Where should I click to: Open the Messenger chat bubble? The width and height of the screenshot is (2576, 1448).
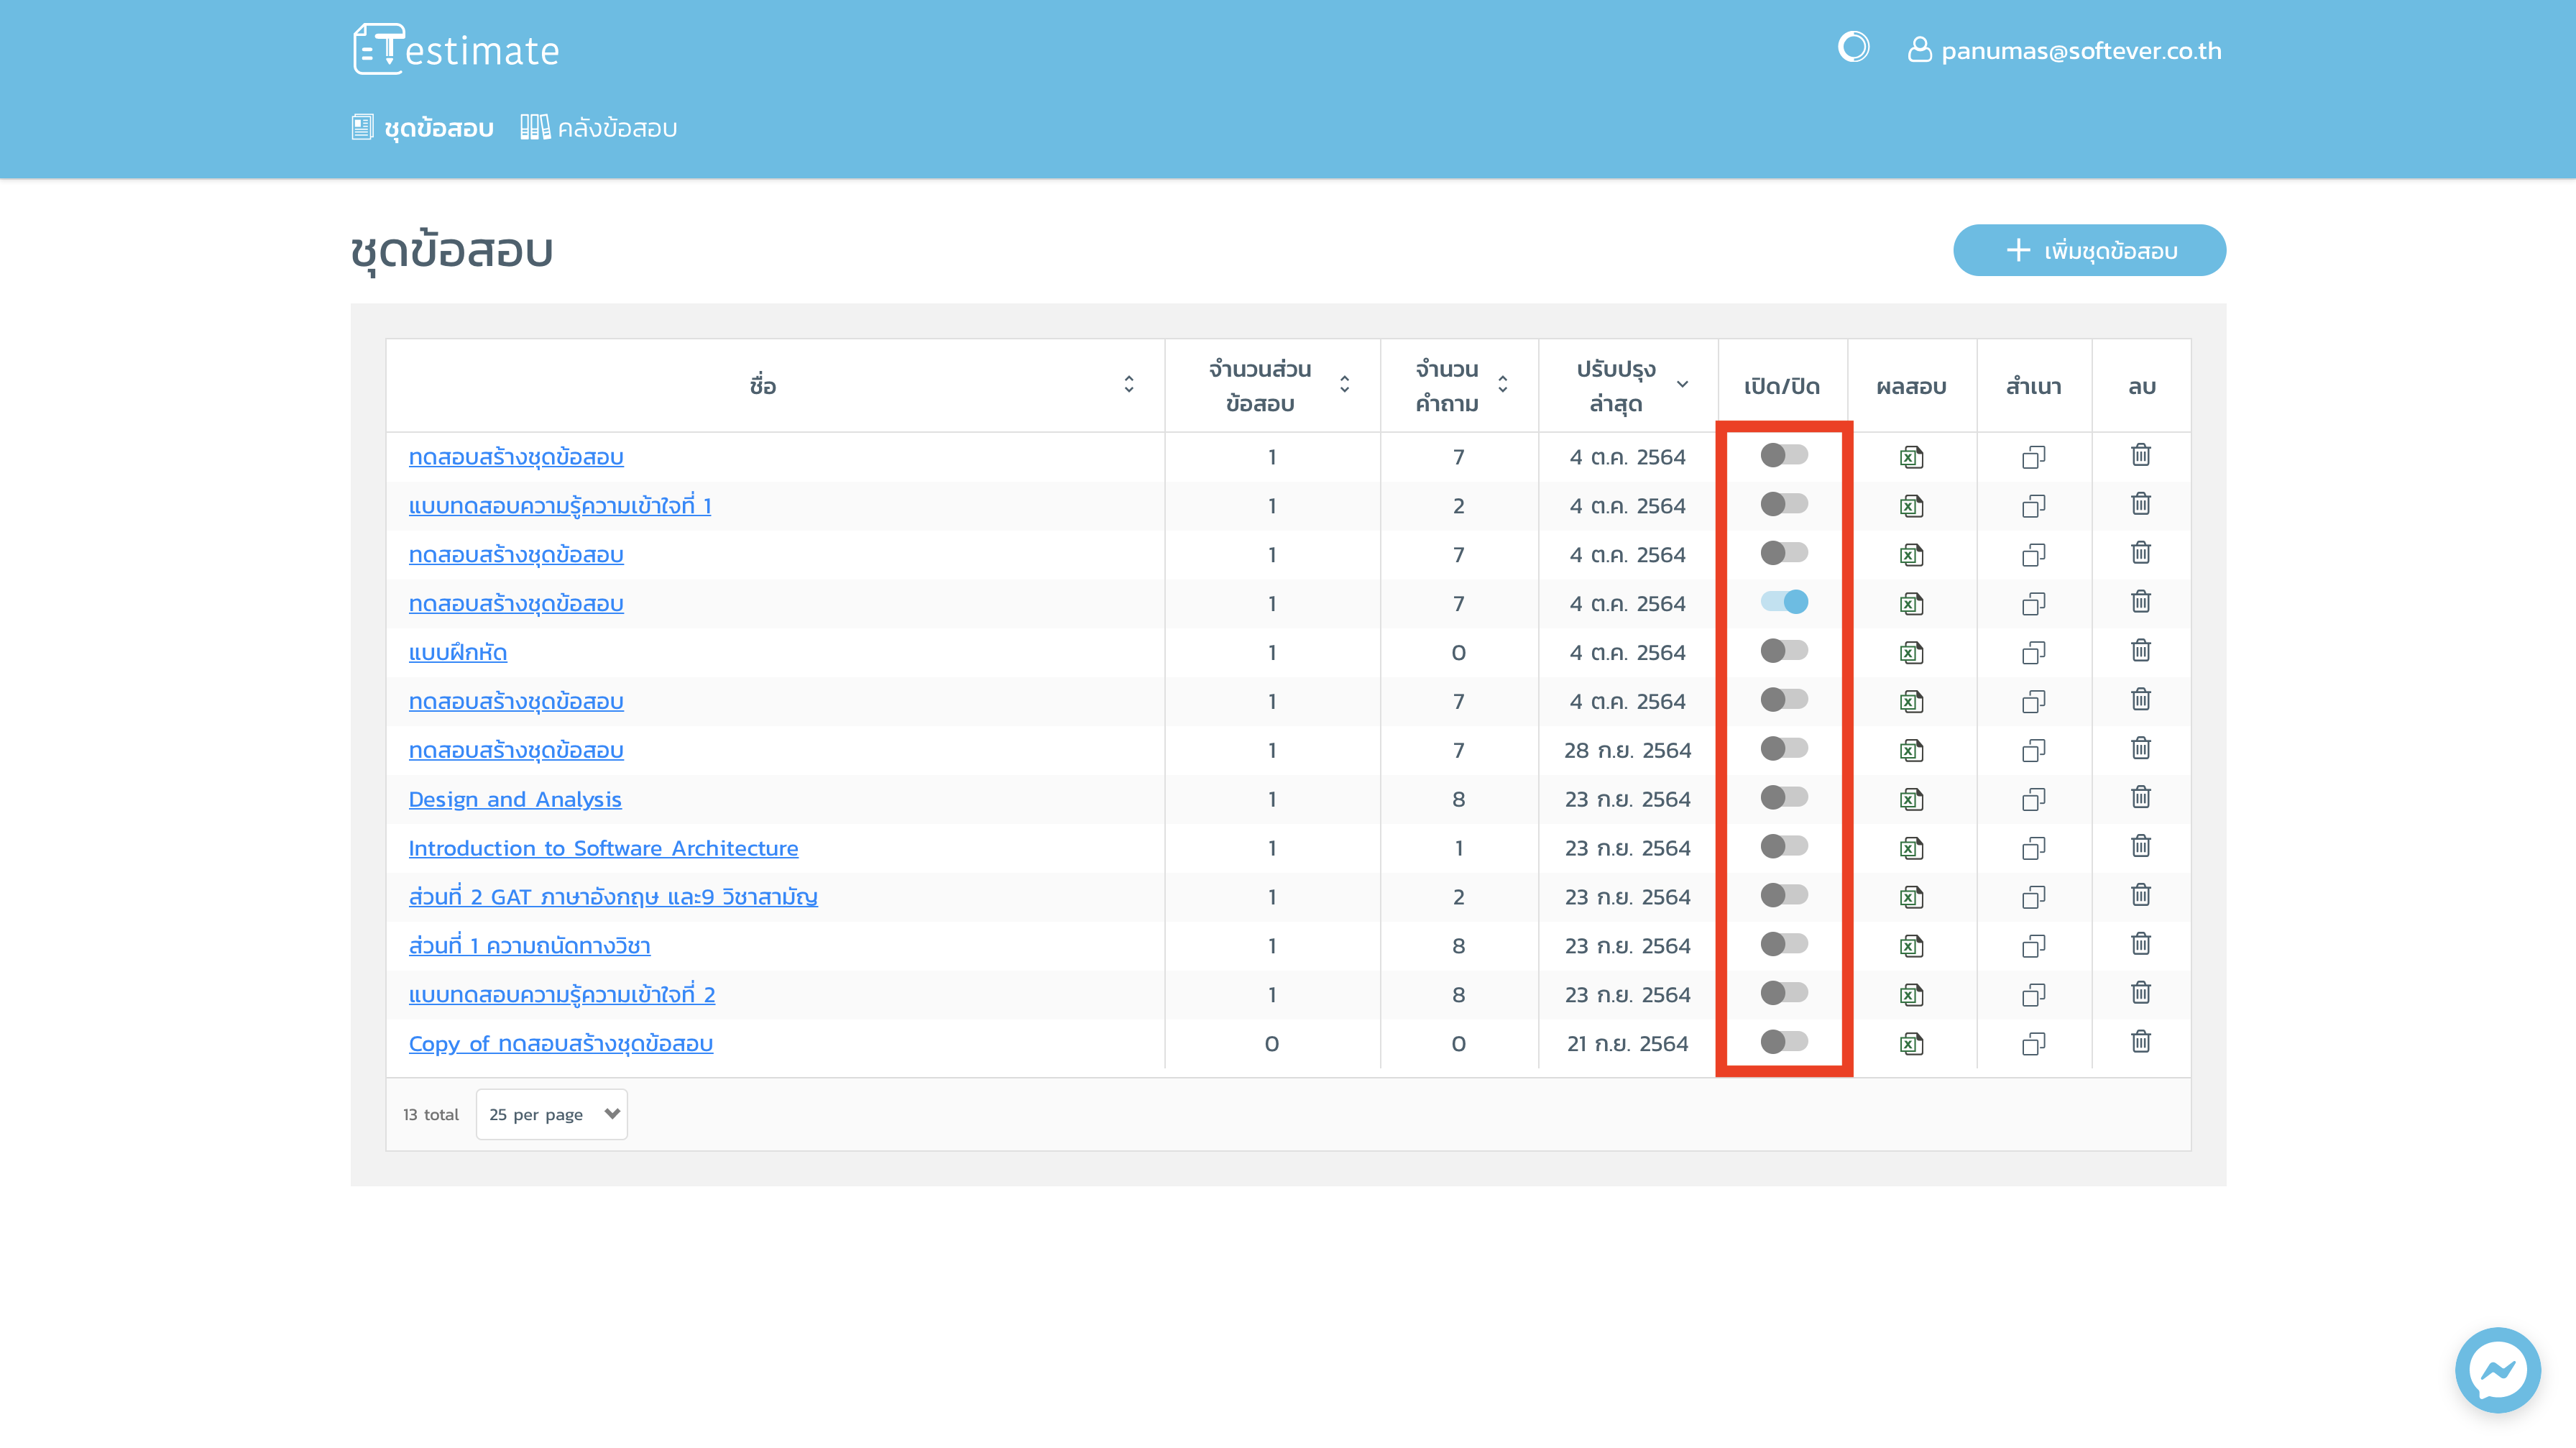coord(2497,1369)
